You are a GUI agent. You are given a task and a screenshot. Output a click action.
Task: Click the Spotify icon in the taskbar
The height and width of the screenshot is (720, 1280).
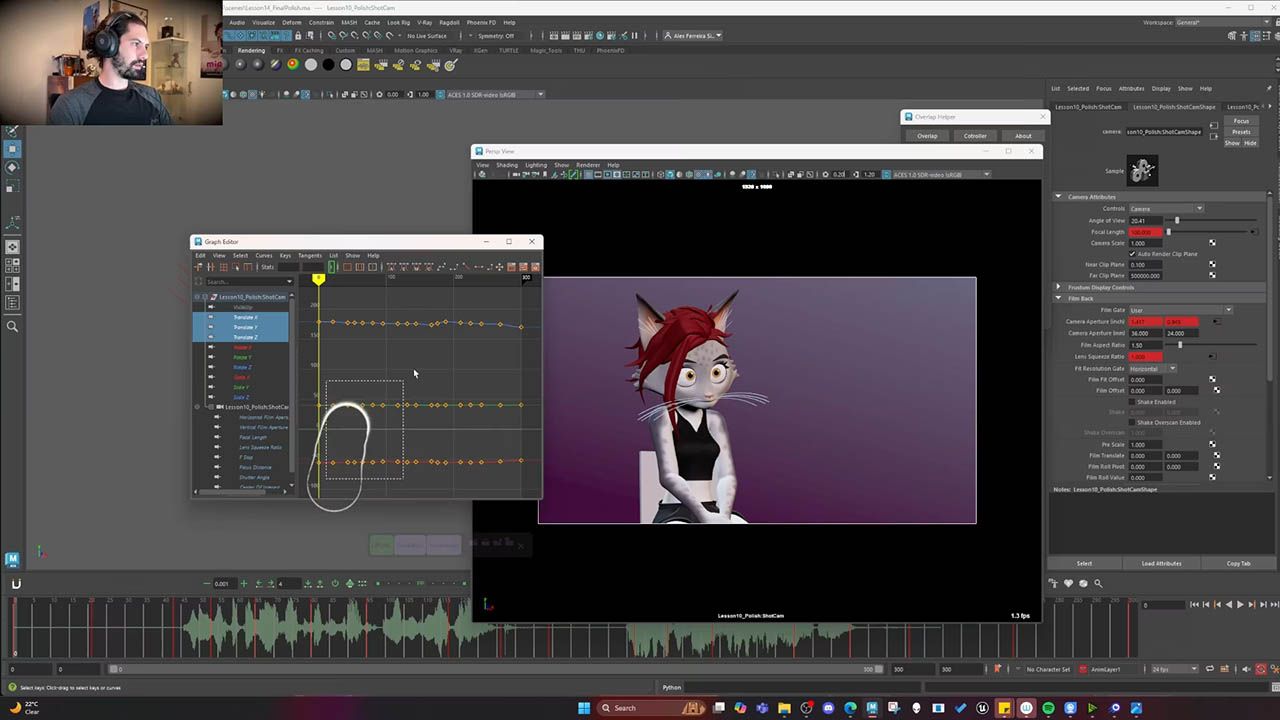click(1048, 708)
